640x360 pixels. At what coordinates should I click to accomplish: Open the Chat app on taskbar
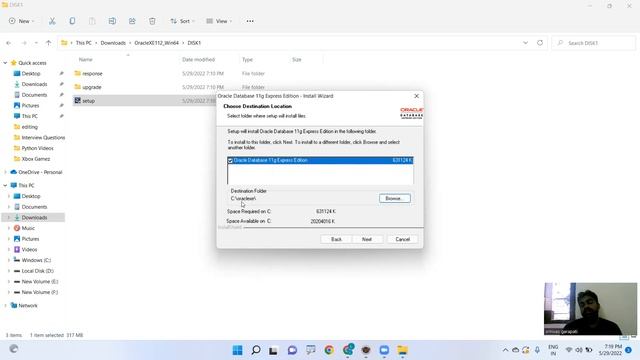(292, 350)
